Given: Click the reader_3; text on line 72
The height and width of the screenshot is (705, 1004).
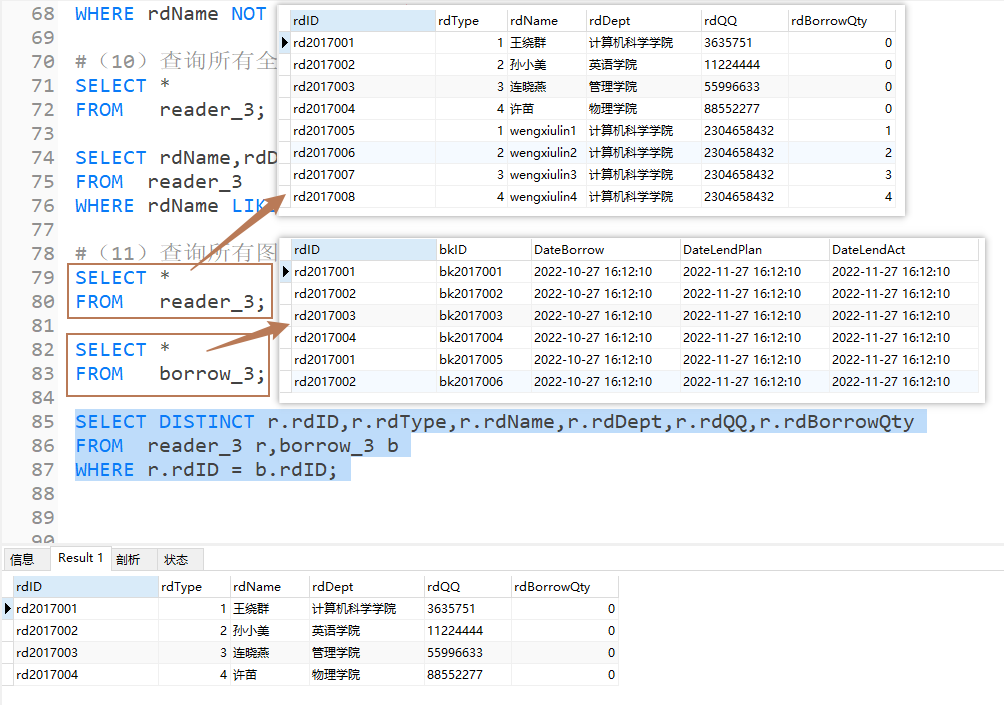Looking at the screenshot, I should tap(212, 109).
